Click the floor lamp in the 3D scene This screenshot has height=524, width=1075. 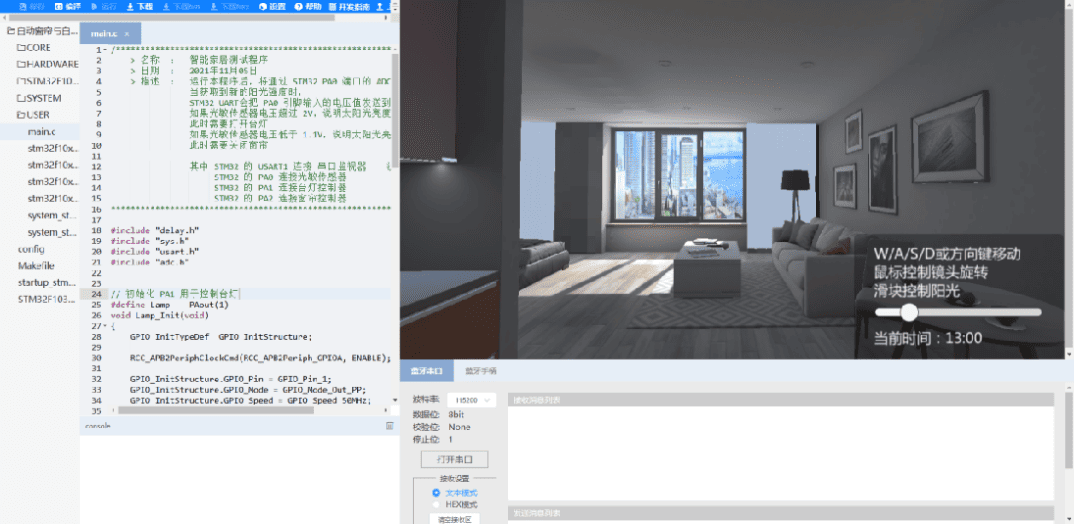coord(795,195)
